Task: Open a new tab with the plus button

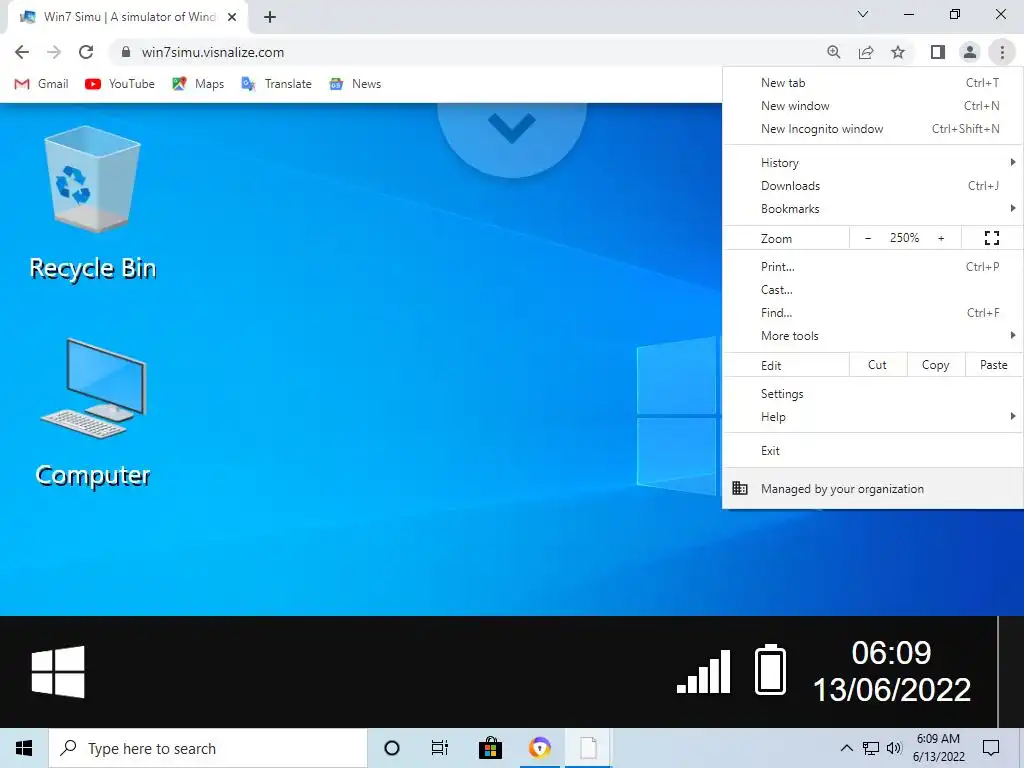Action: tap(270, 17)
